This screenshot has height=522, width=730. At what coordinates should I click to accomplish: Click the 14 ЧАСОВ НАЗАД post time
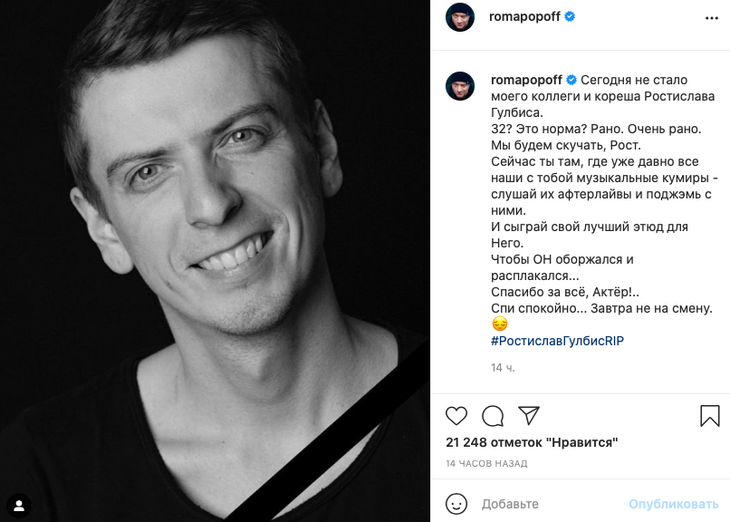click(486, 464)
